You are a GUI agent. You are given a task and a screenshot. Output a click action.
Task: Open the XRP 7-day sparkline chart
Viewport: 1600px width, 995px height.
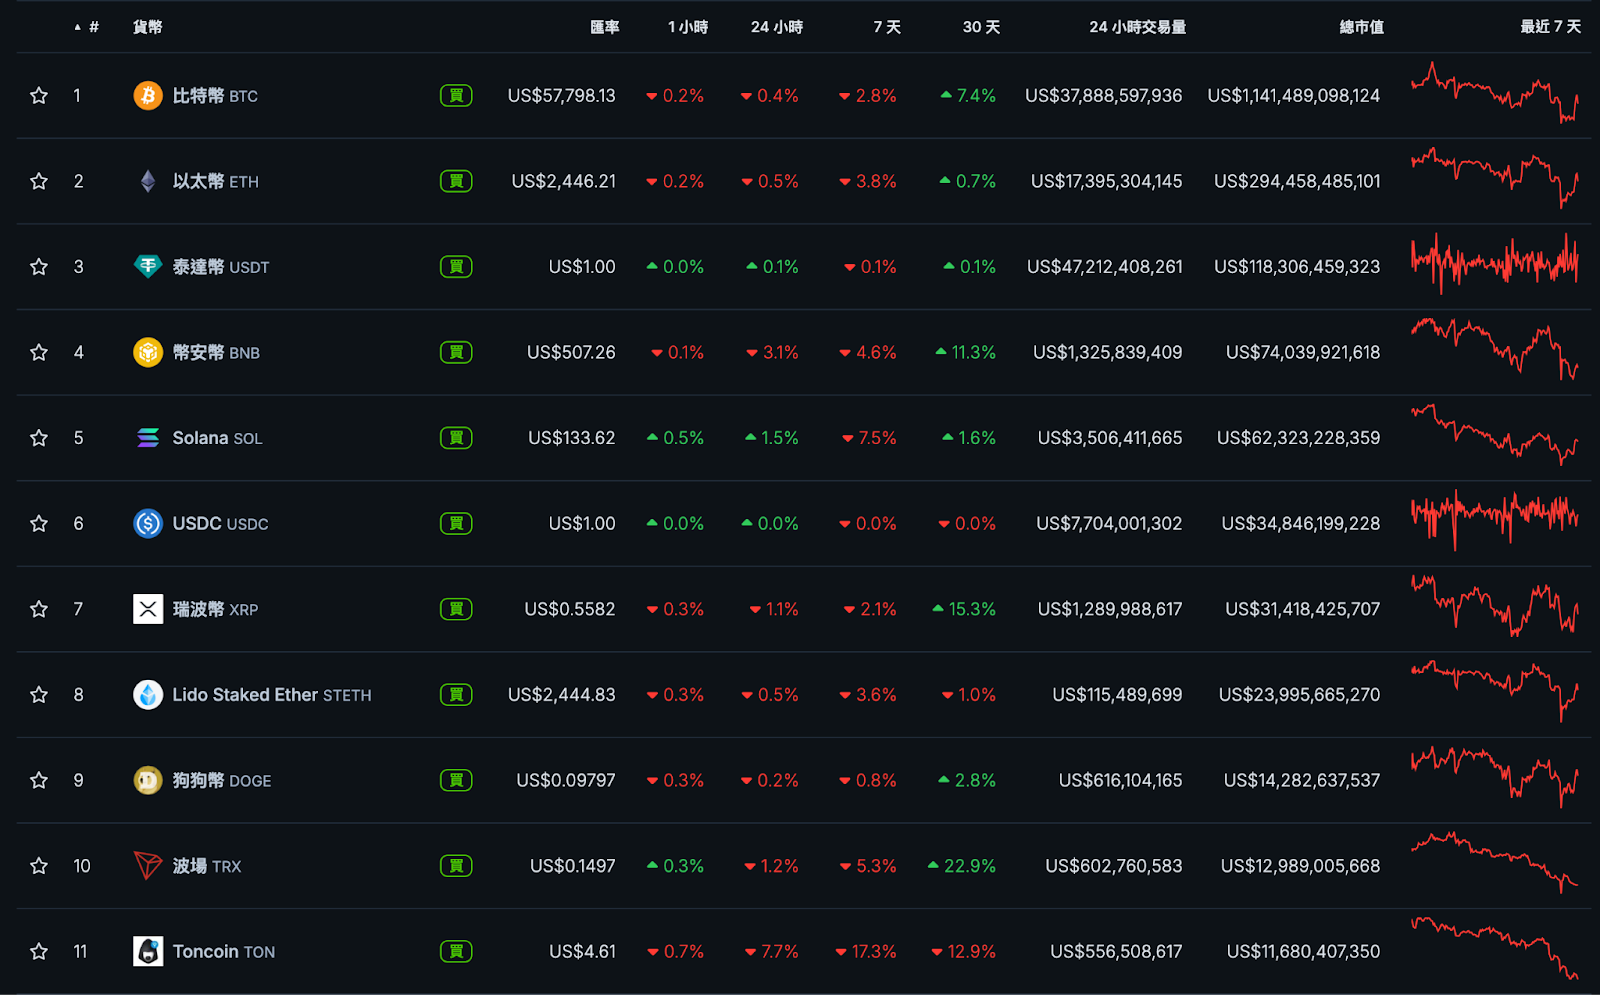[1495, 606]
